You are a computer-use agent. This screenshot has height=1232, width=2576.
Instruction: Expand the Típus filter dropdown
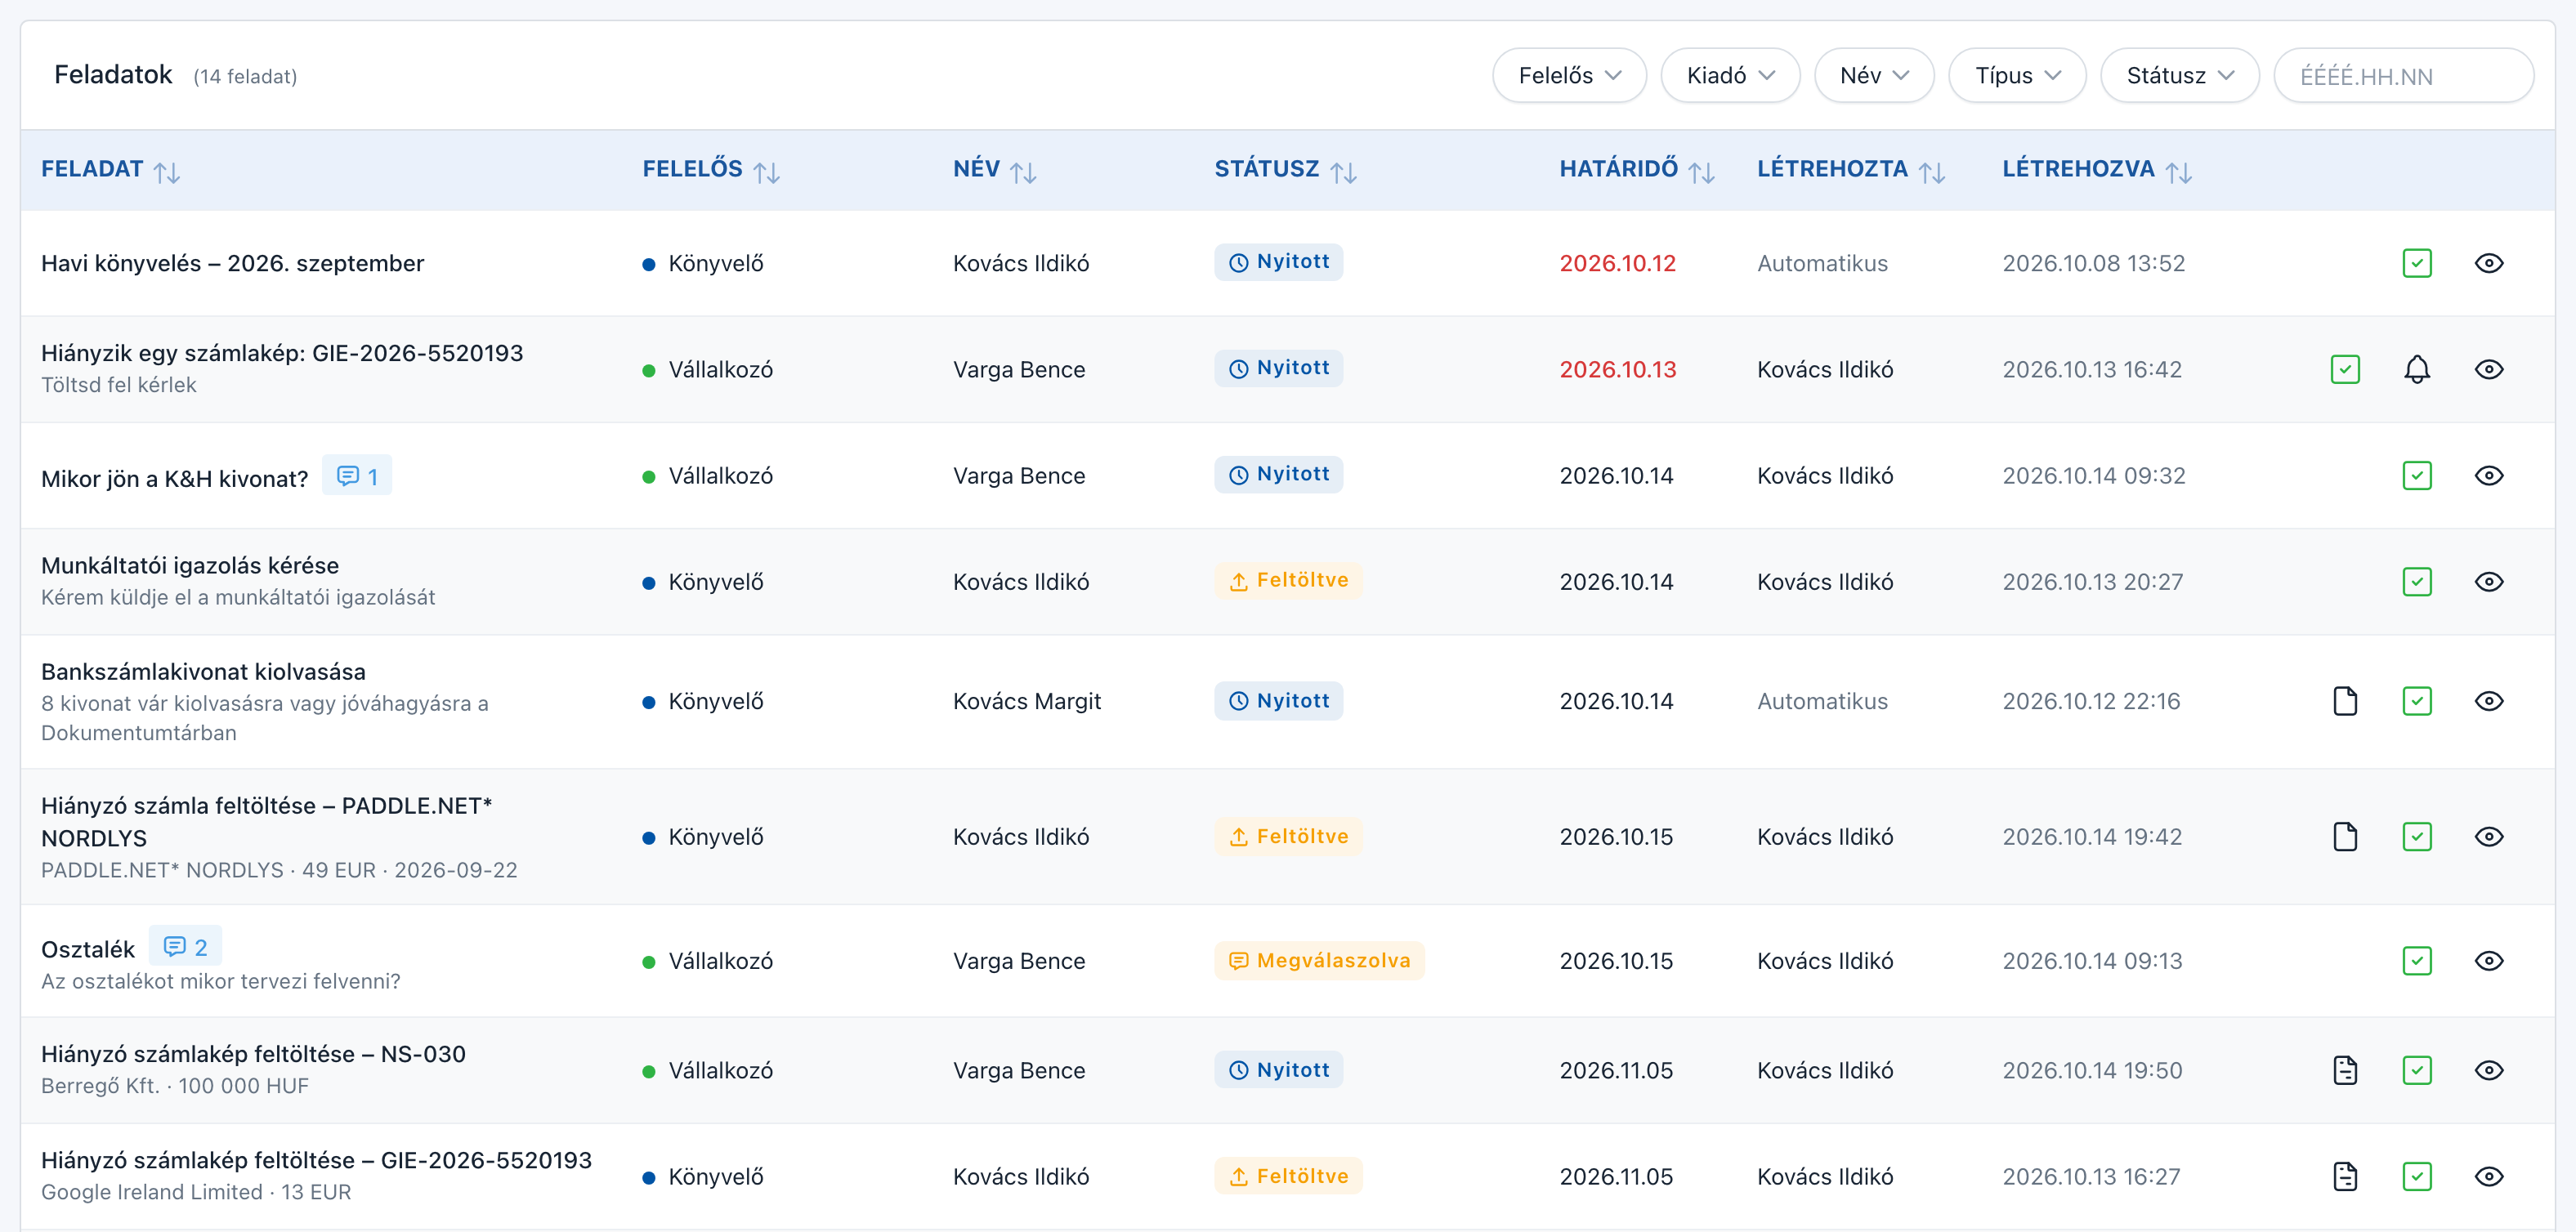tap(2017, 76)
